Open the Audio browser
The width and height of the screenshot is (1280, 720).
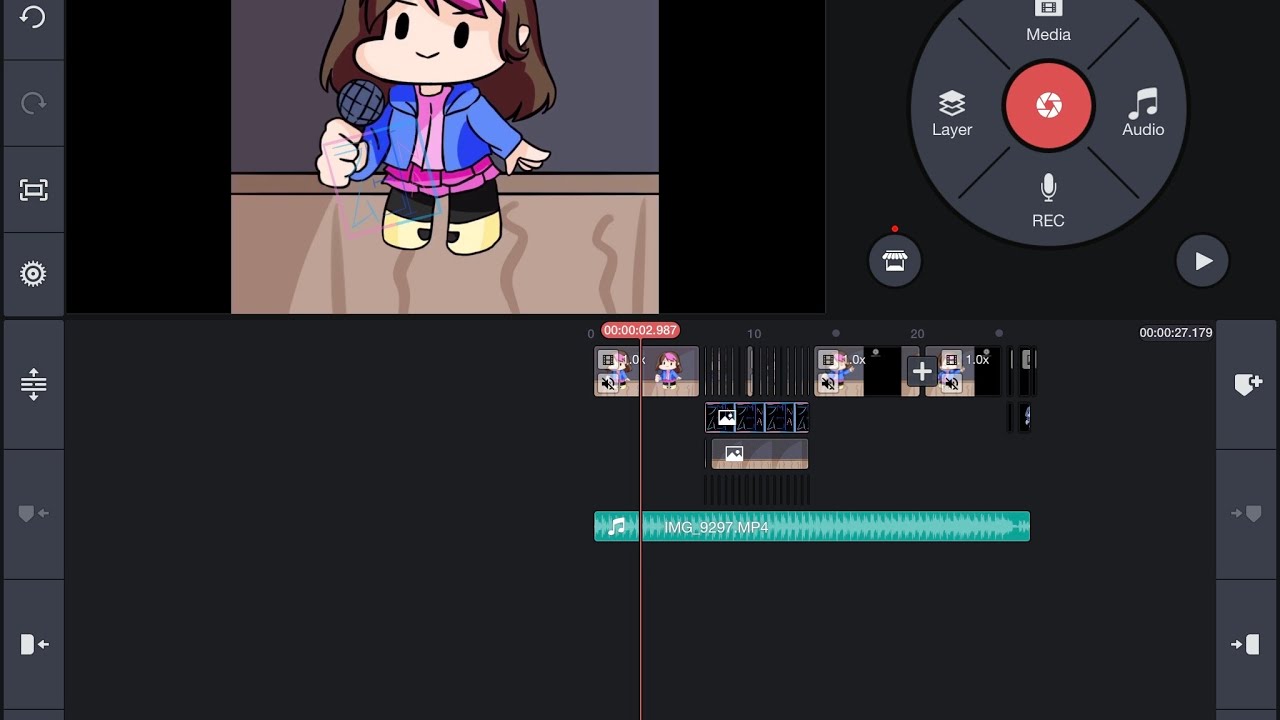click(1143, 112)
